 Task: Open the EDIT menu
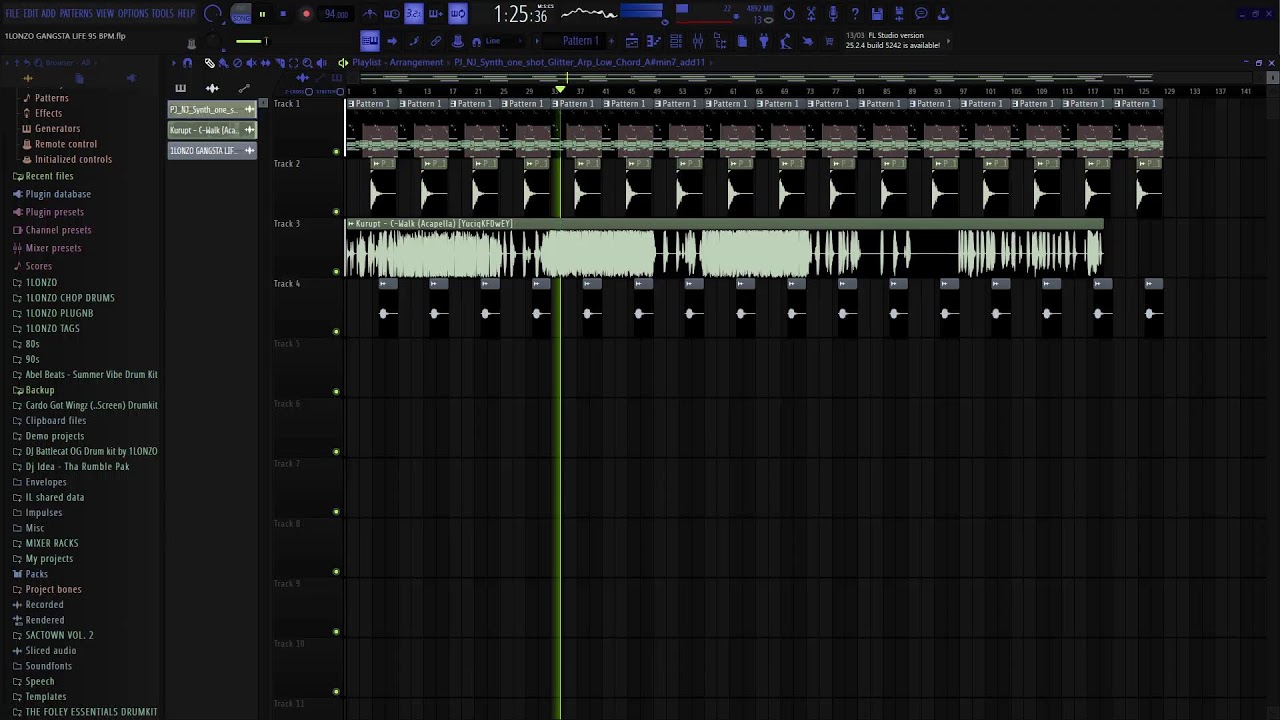point(31,14)
